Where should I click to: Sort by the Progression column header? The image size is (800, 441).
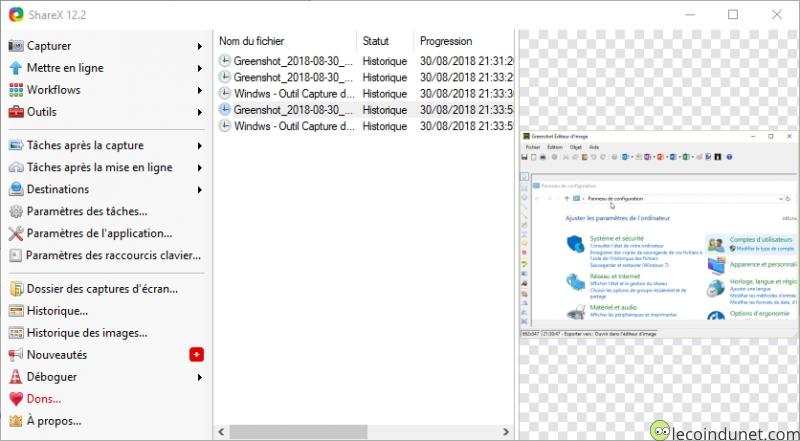tap(463, 41)
